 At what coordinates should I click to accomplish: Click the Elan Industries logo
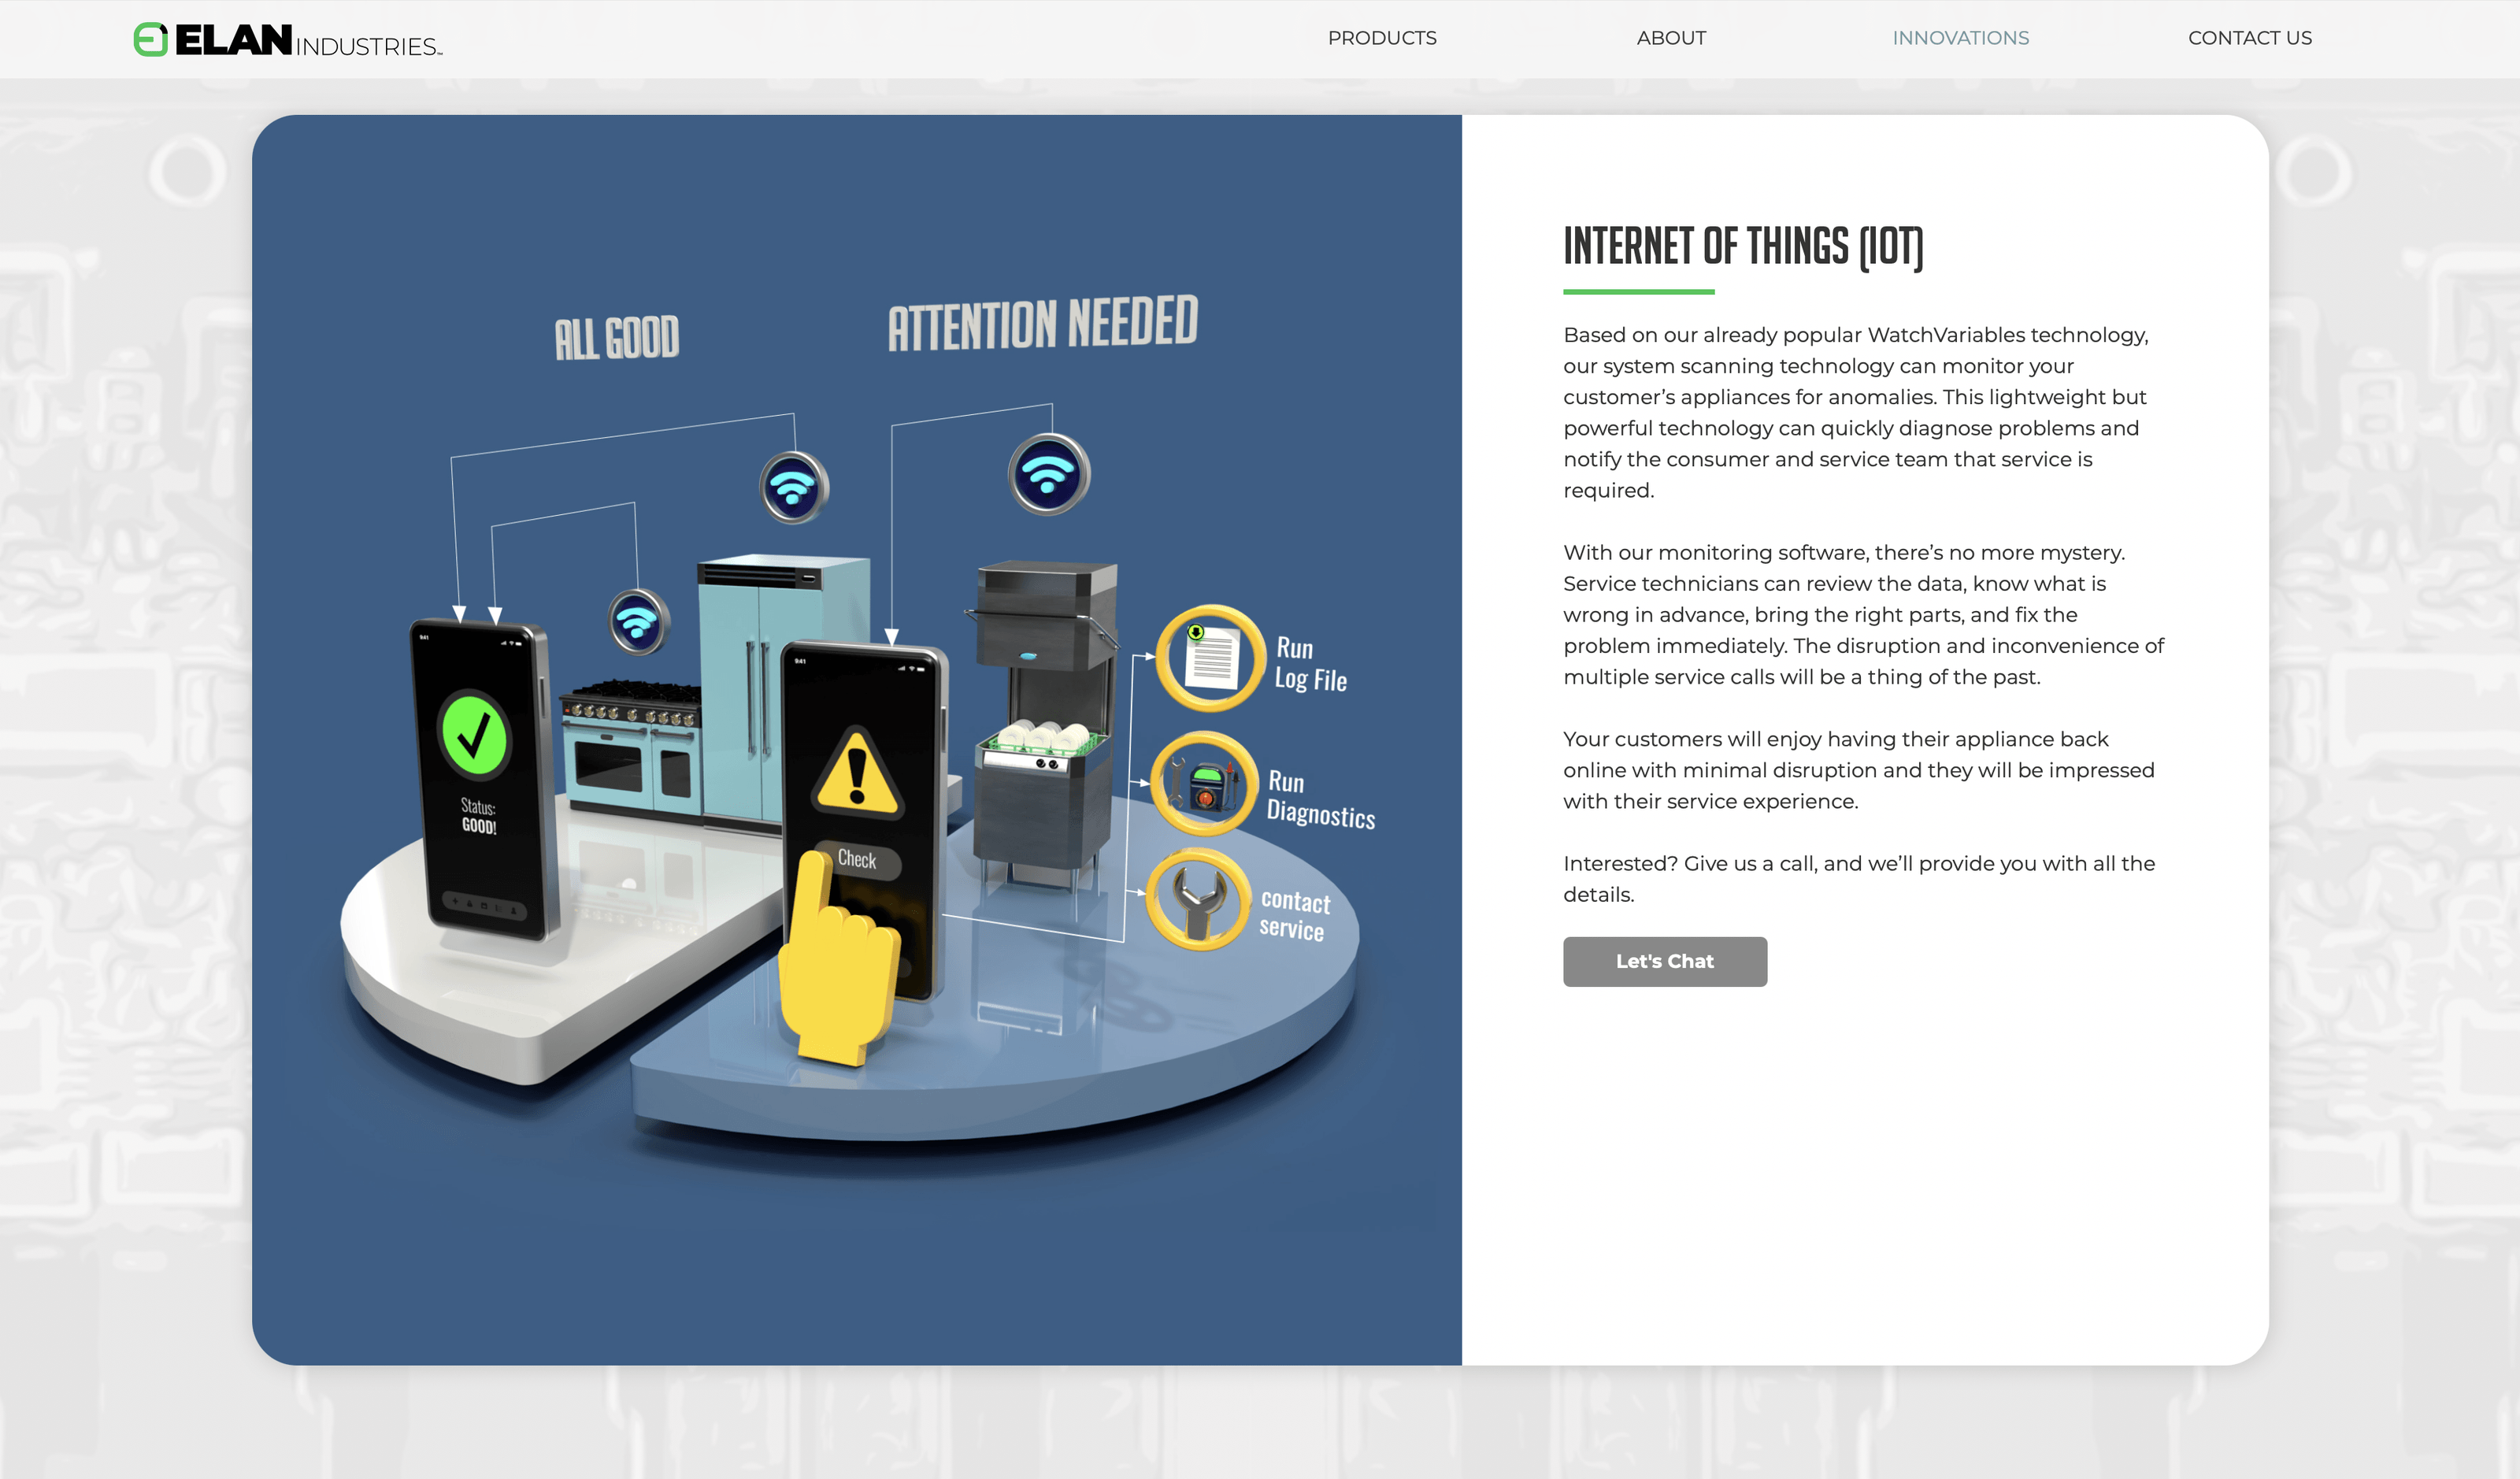point(288,40)
